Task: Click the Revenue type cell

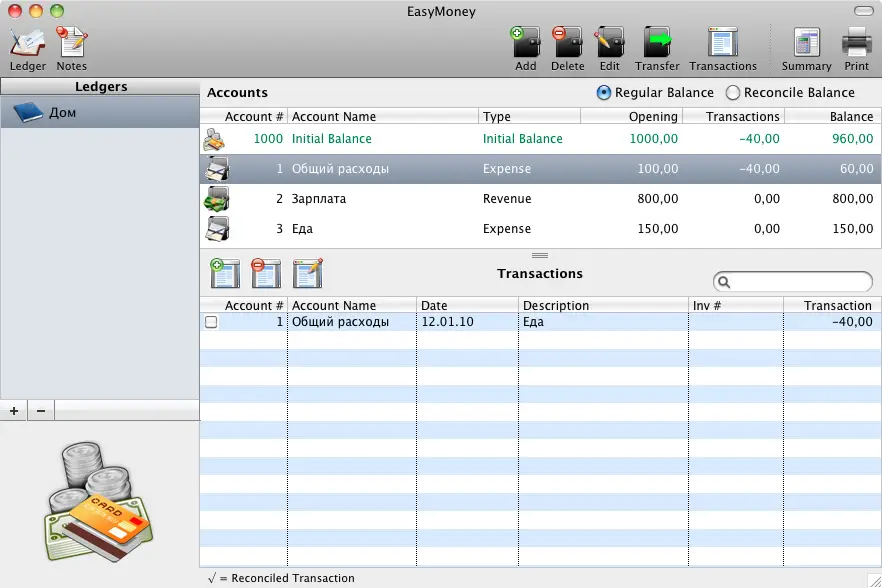Action: pos(507,199)
